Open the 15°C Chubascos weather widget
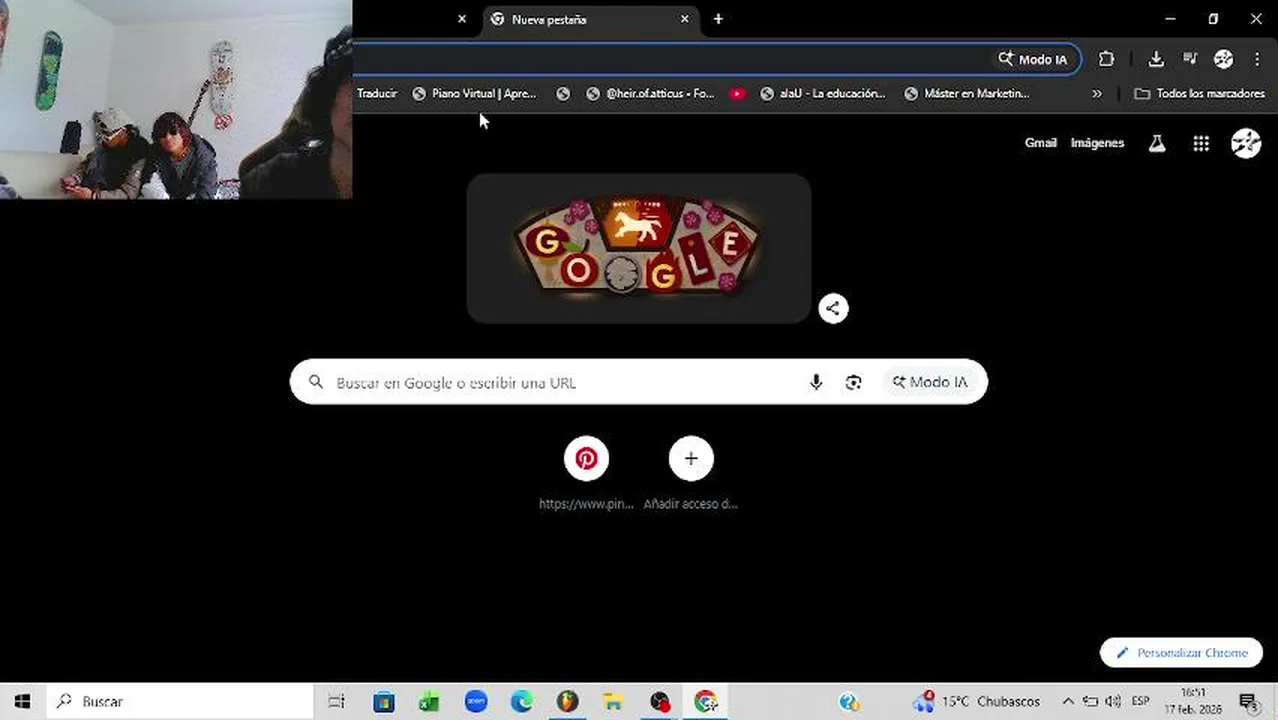 [975, 701]
